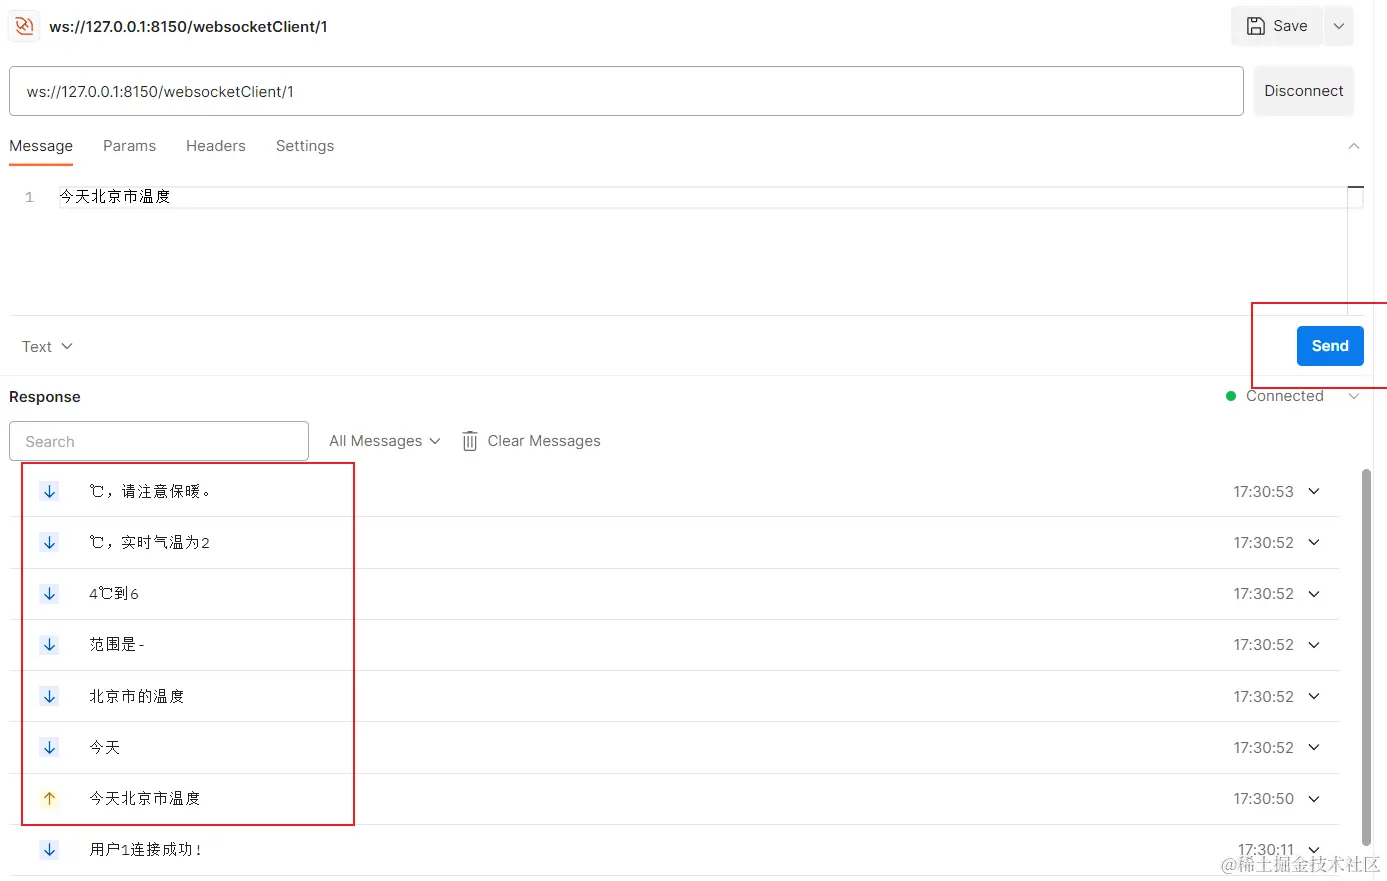Select the received message text 今天
Screen dimensions: 1387x881
tap(105, 747)
